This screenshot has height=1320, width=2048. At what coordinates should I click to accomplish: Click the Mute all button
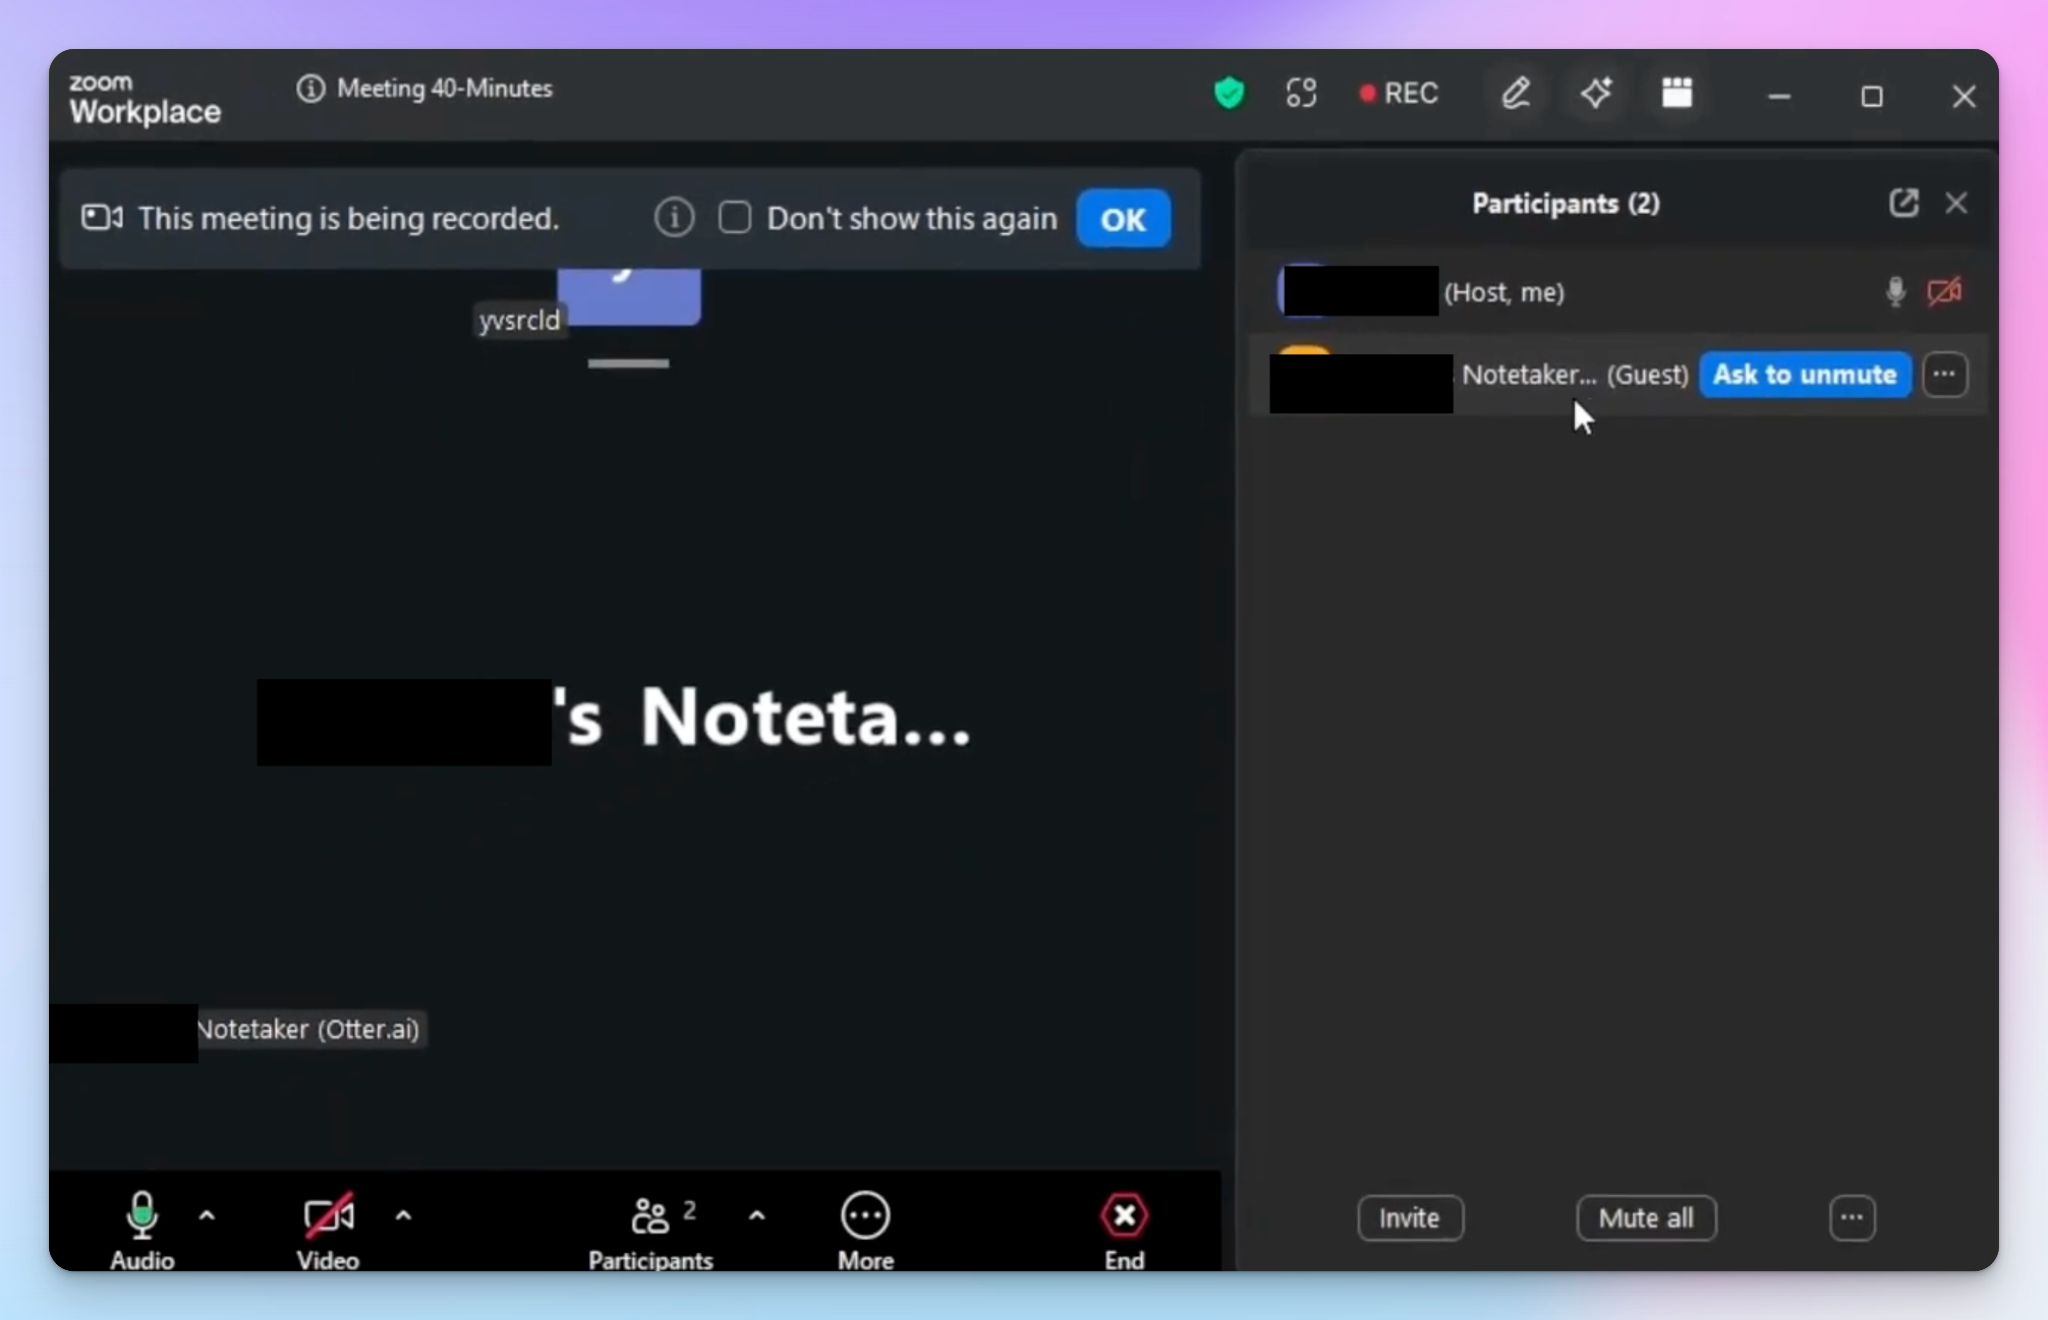[x=1646, y=1218]
